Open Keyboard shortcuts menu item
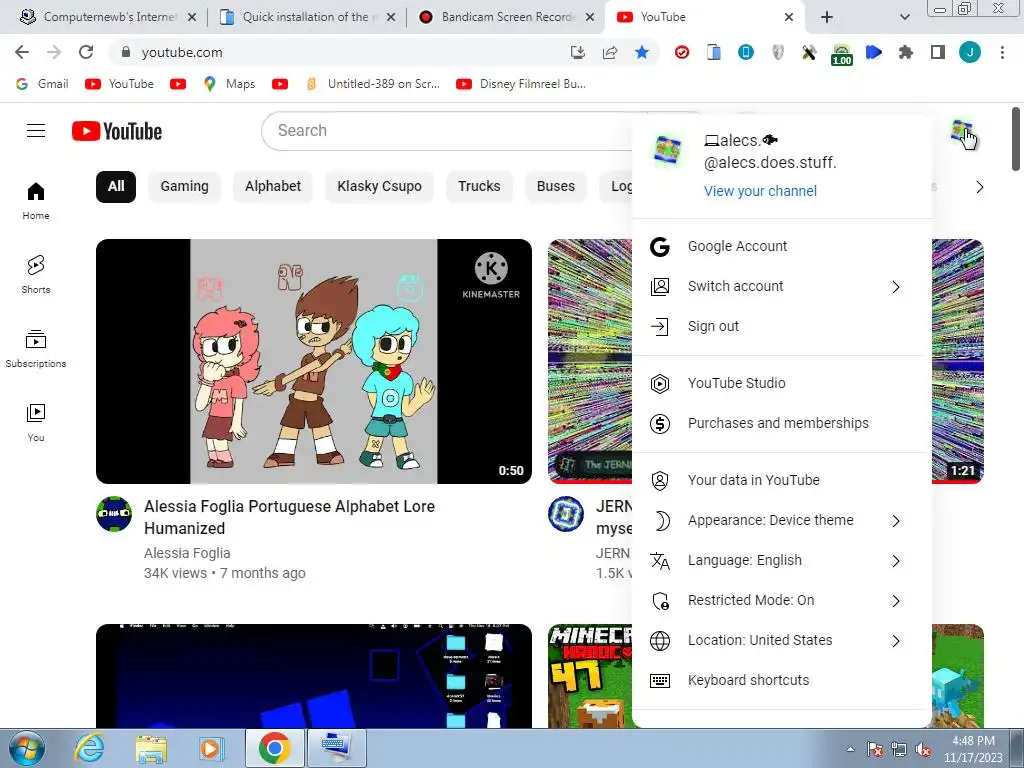This screenshot has width=1024, height=768. click(781, 680)
